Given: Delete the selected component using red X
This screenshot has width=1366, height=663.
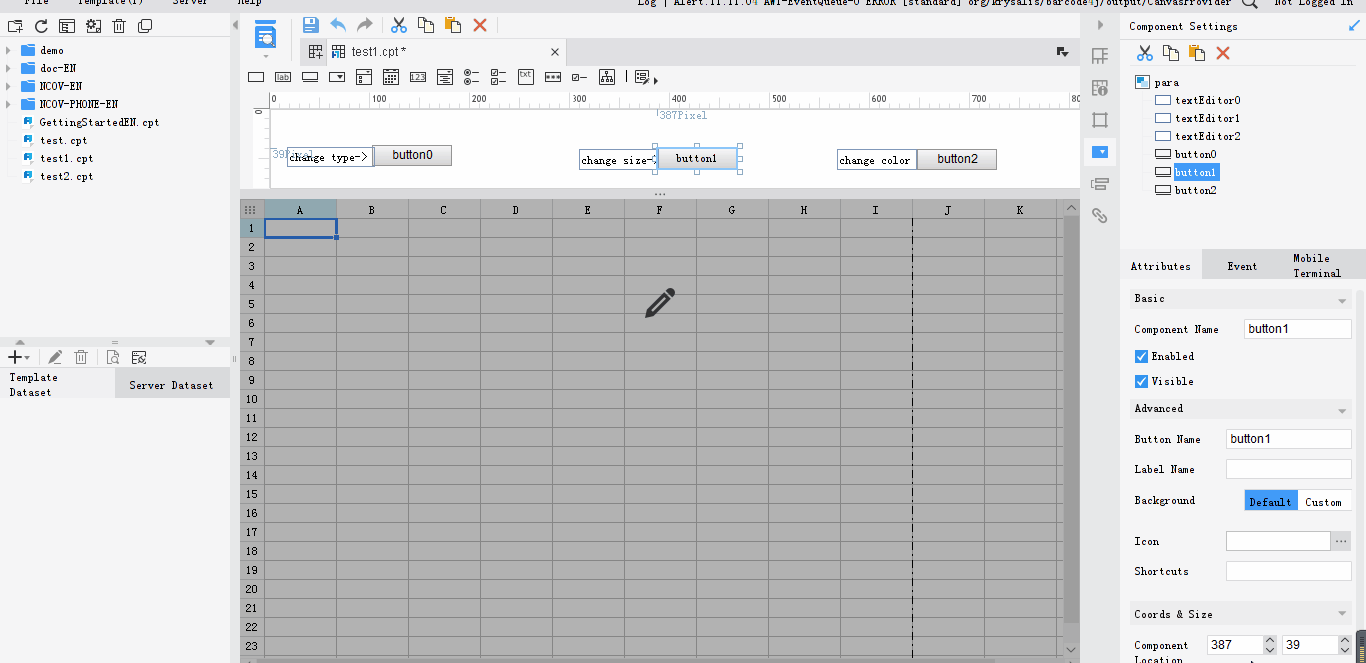Looking at the screenshot, I should (x=1224, y=53).
